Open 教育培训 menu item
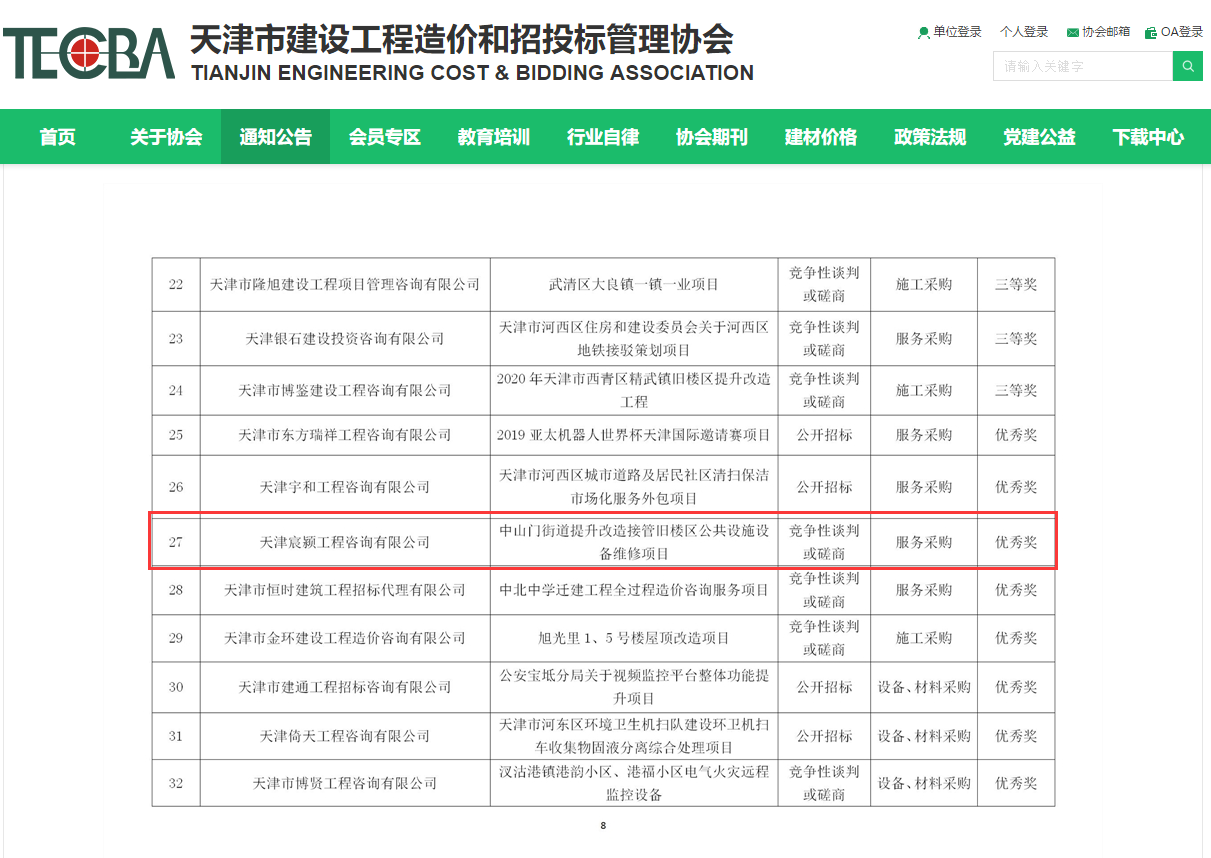Screen dimensions: 1211x858 [x=493, y=137]
